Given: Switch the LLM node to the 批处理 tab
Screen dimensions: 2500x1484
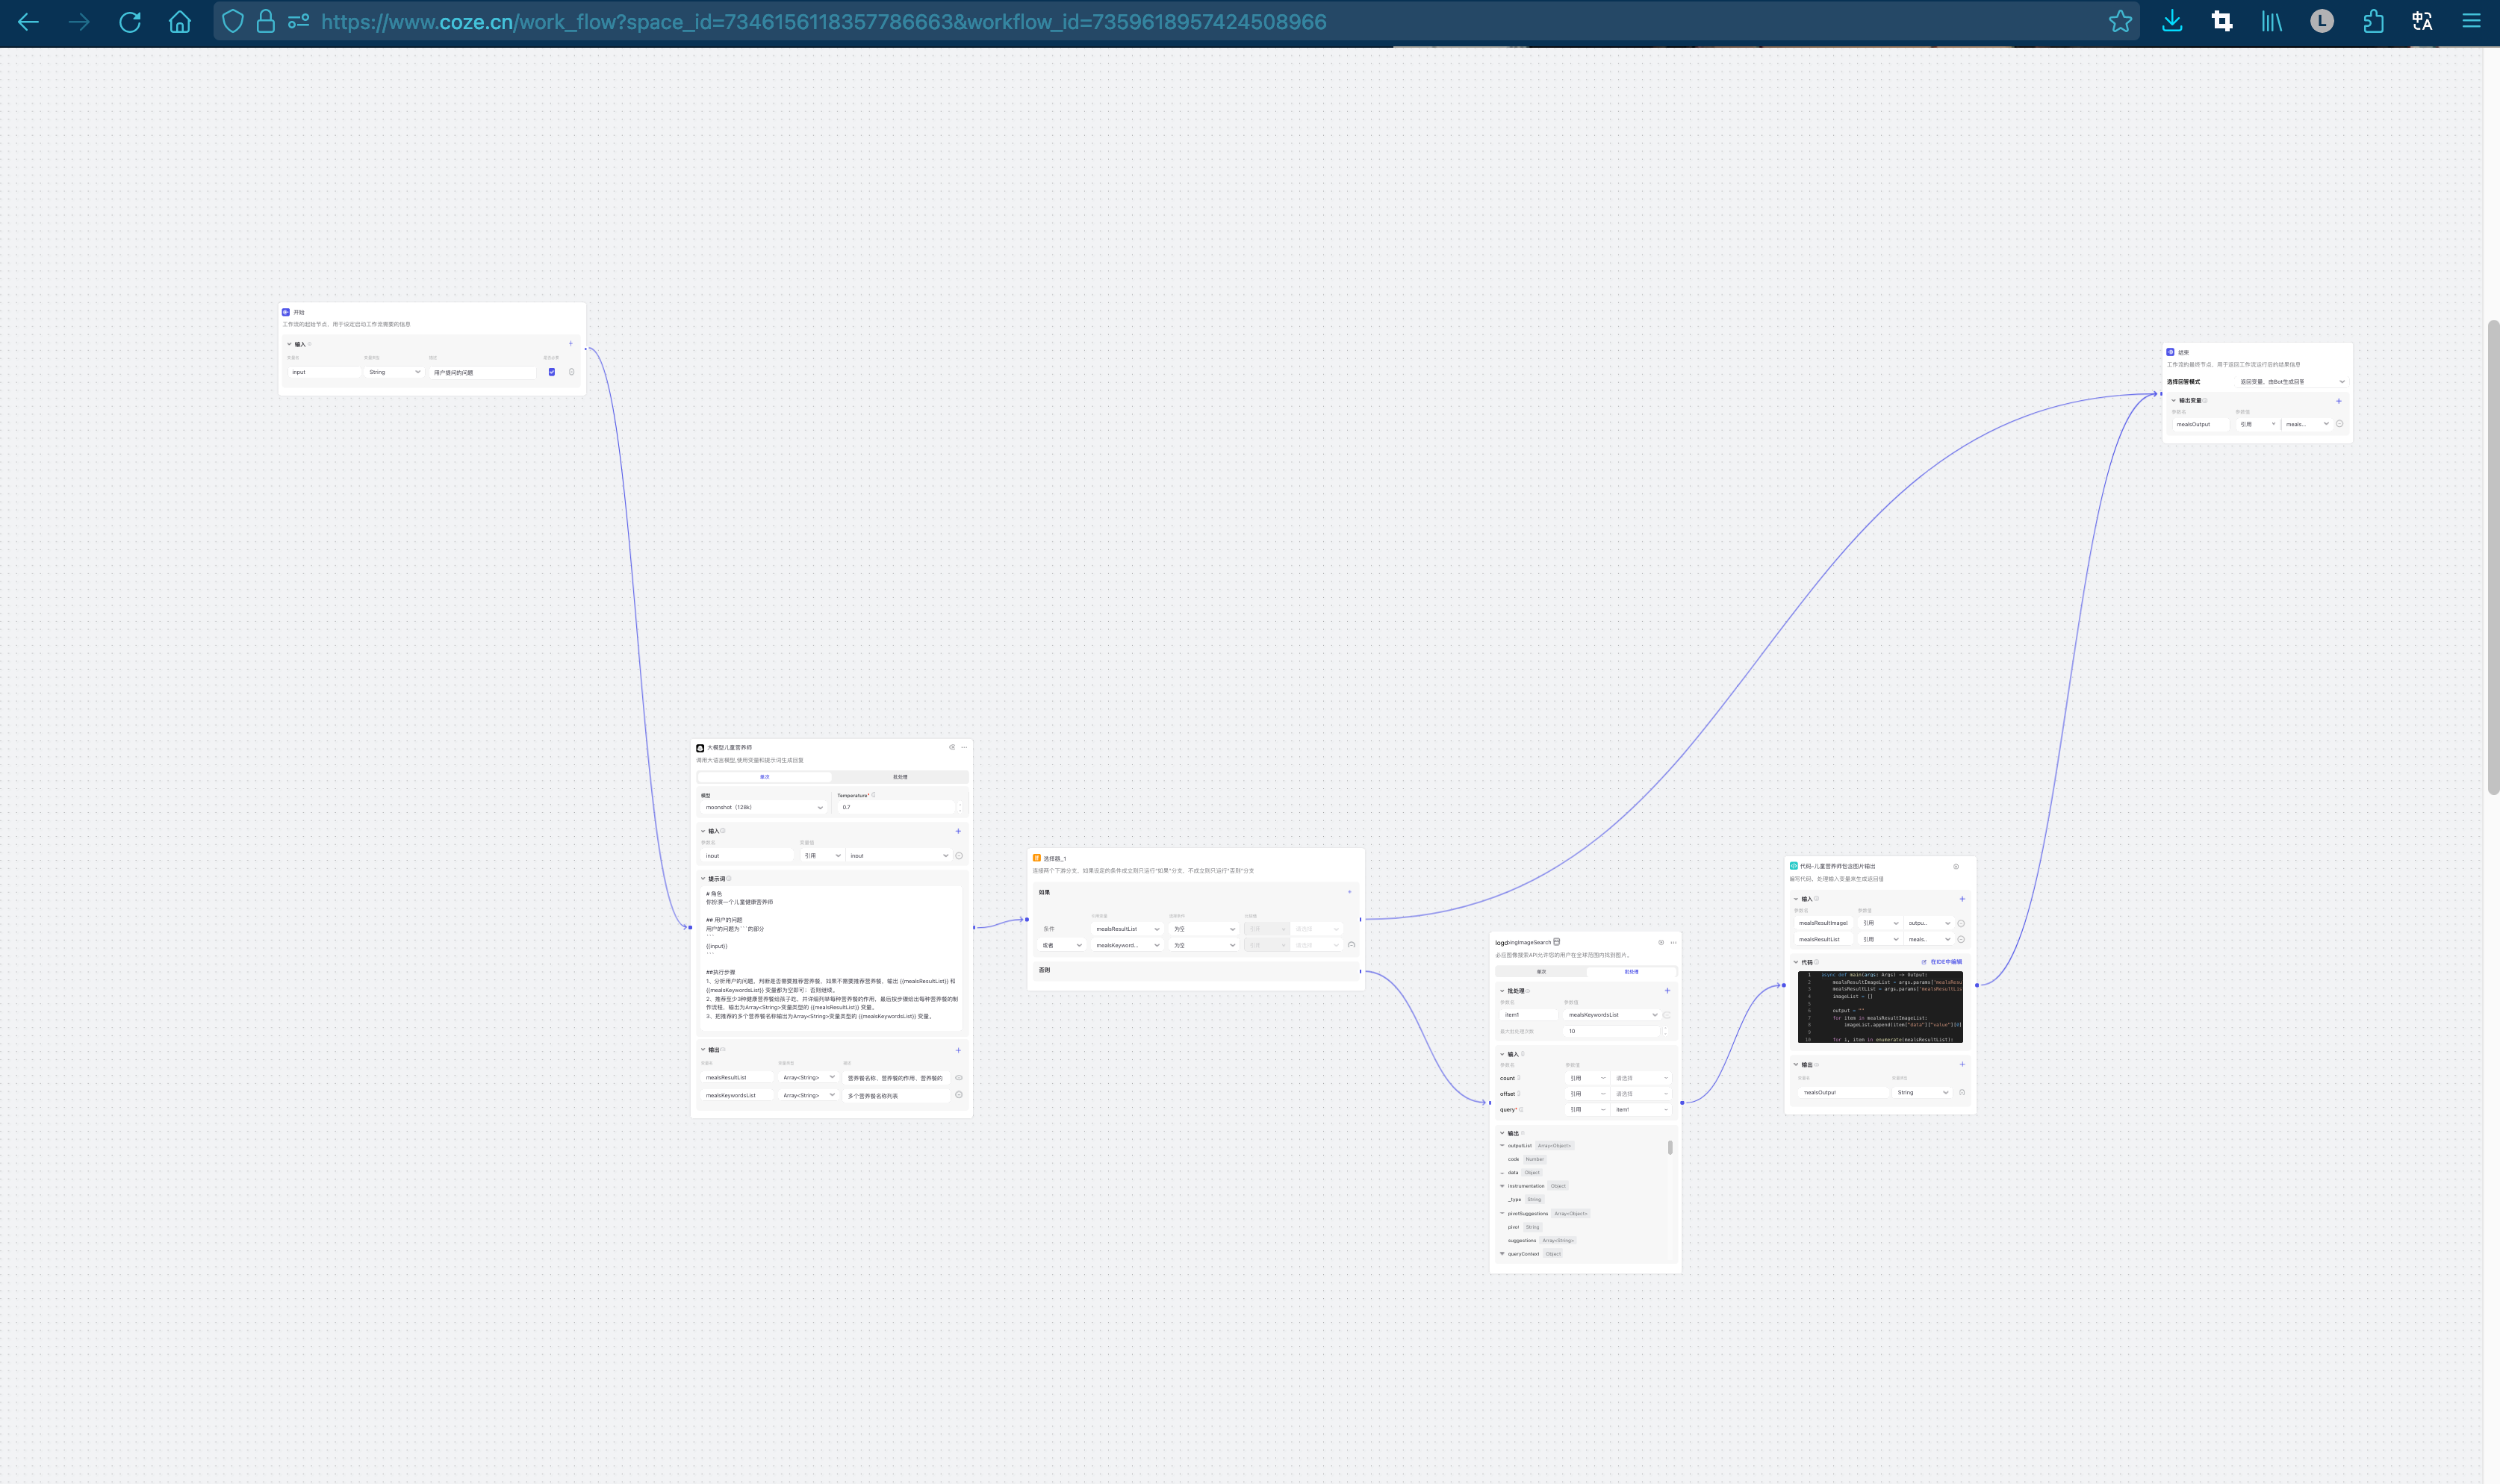Looking at the screenshot, I should pyautogui.click(x=900, y=777).
